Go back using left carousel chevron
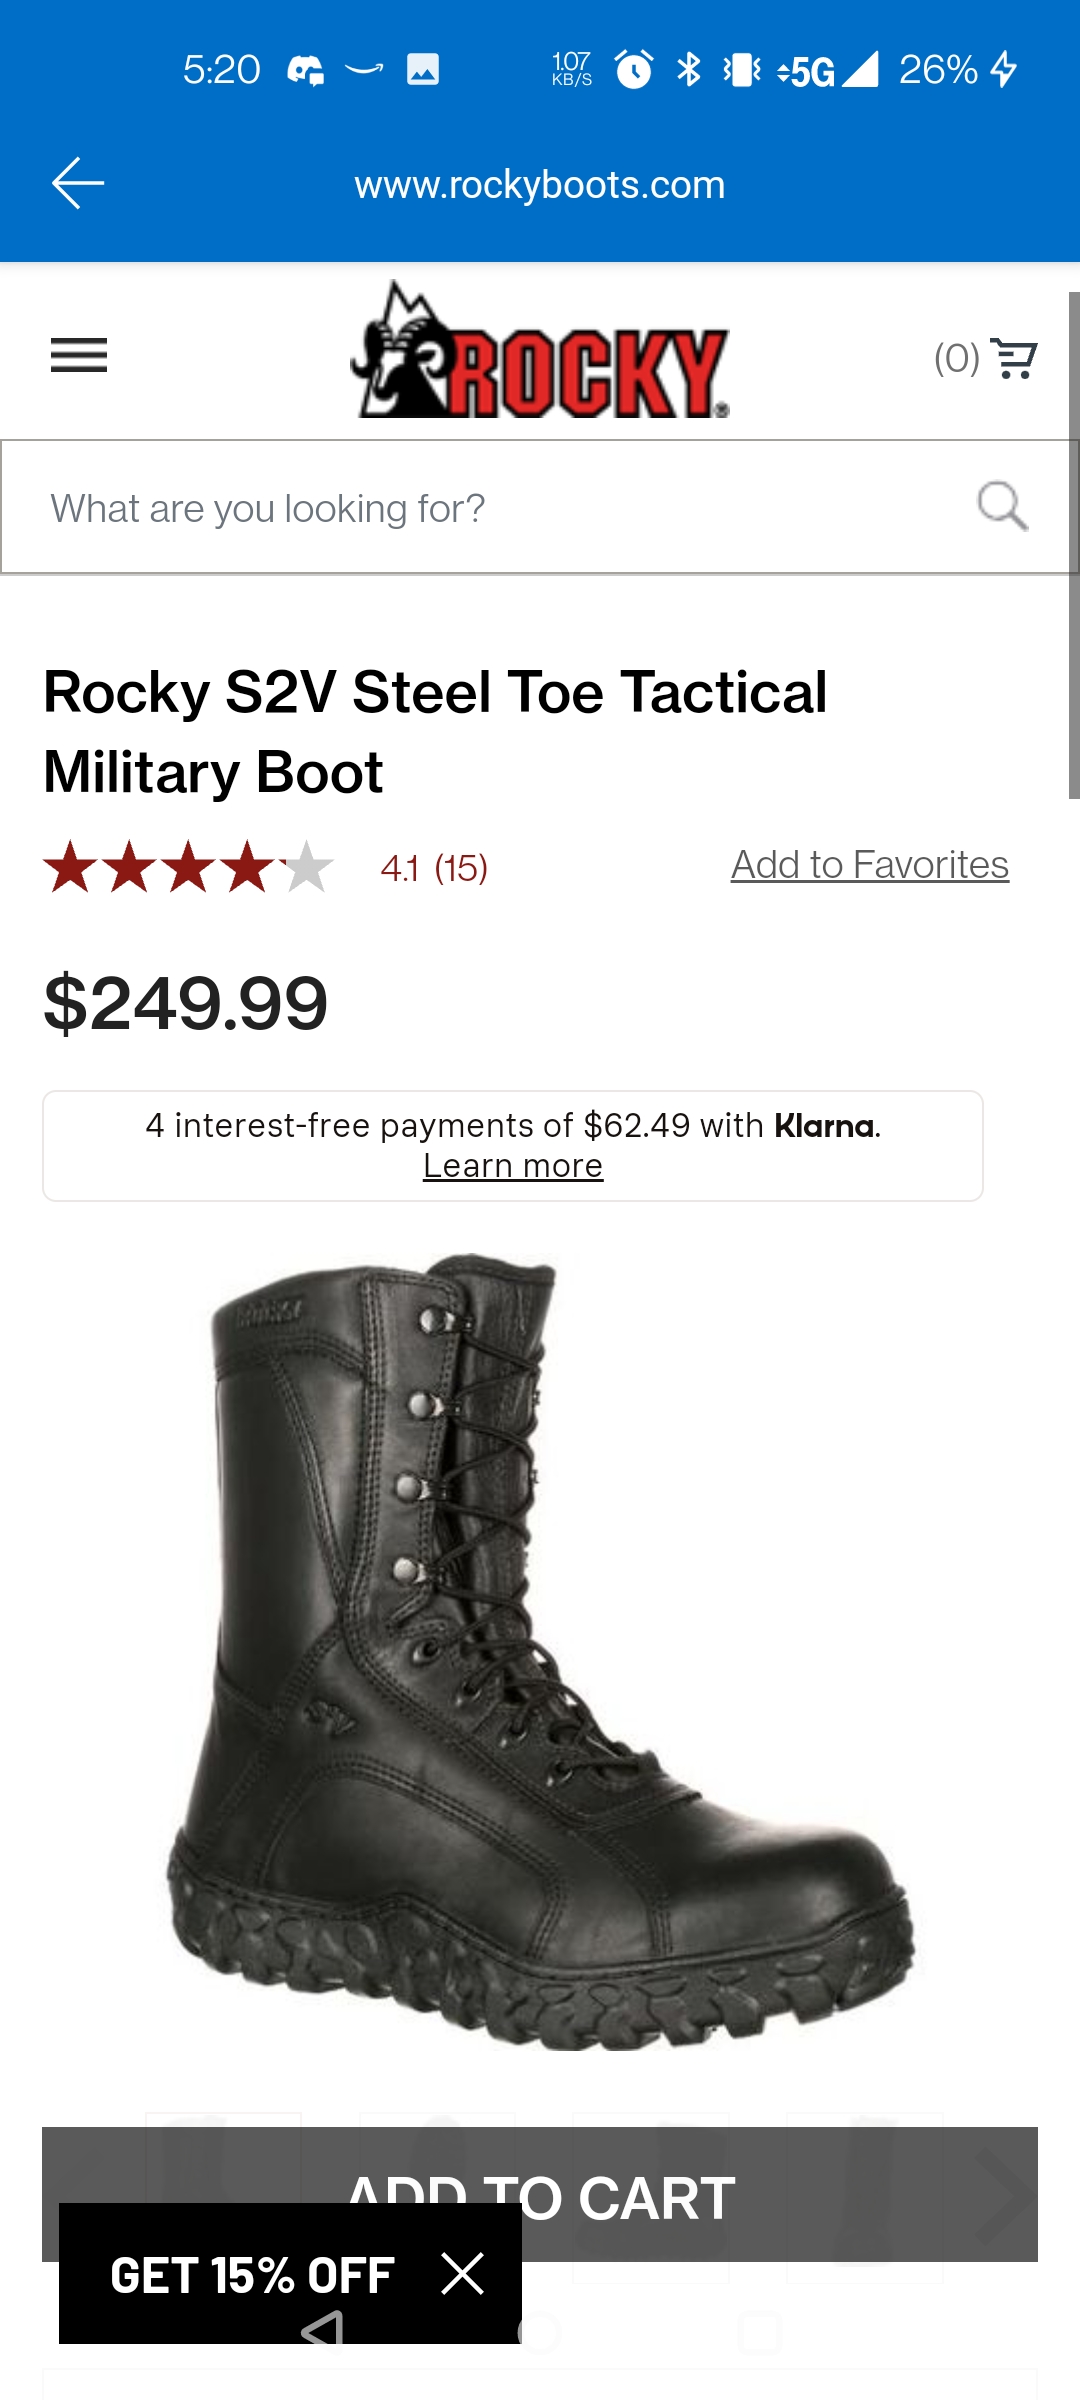The image size is (1080, 2400). point(78,2195)
